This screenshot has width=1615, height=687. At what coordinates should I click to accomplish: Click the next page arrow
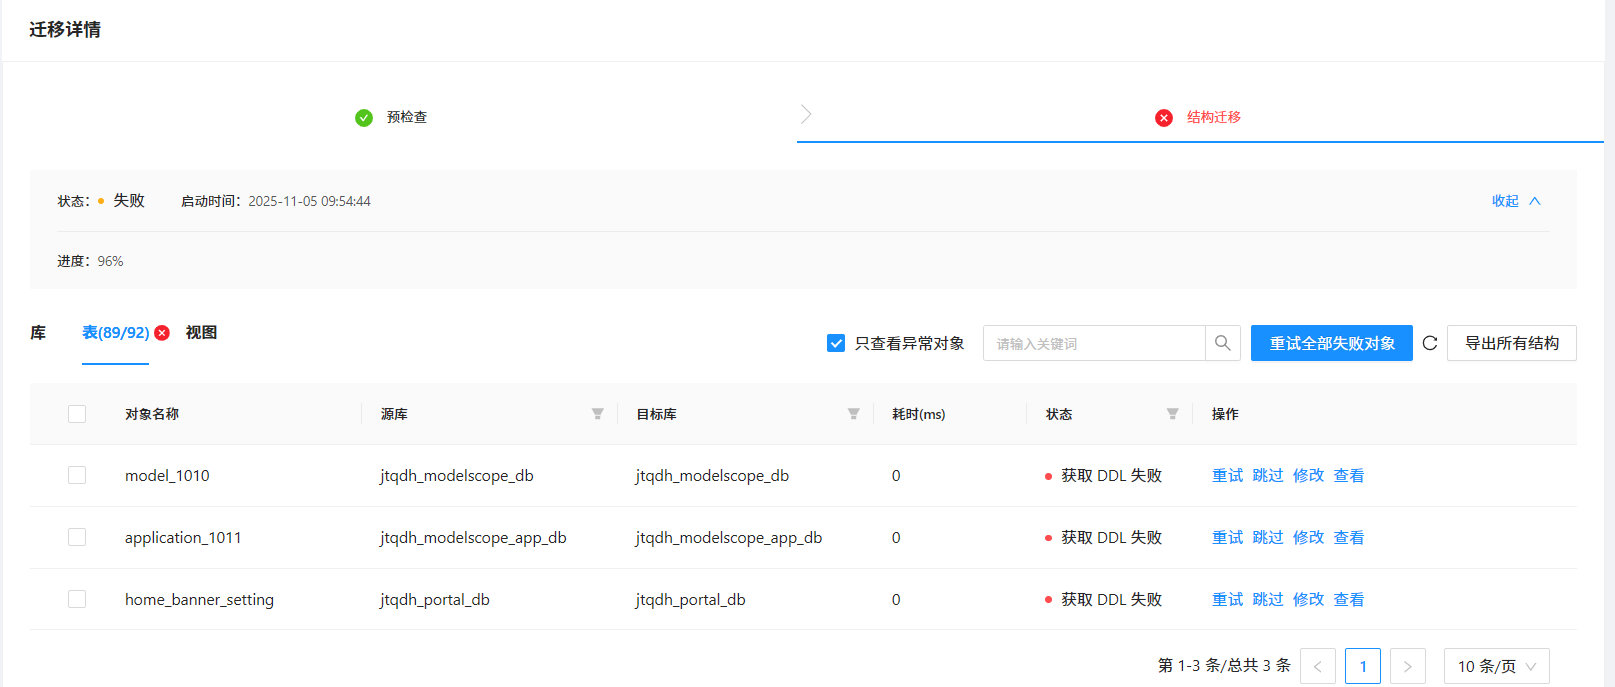1407,666
